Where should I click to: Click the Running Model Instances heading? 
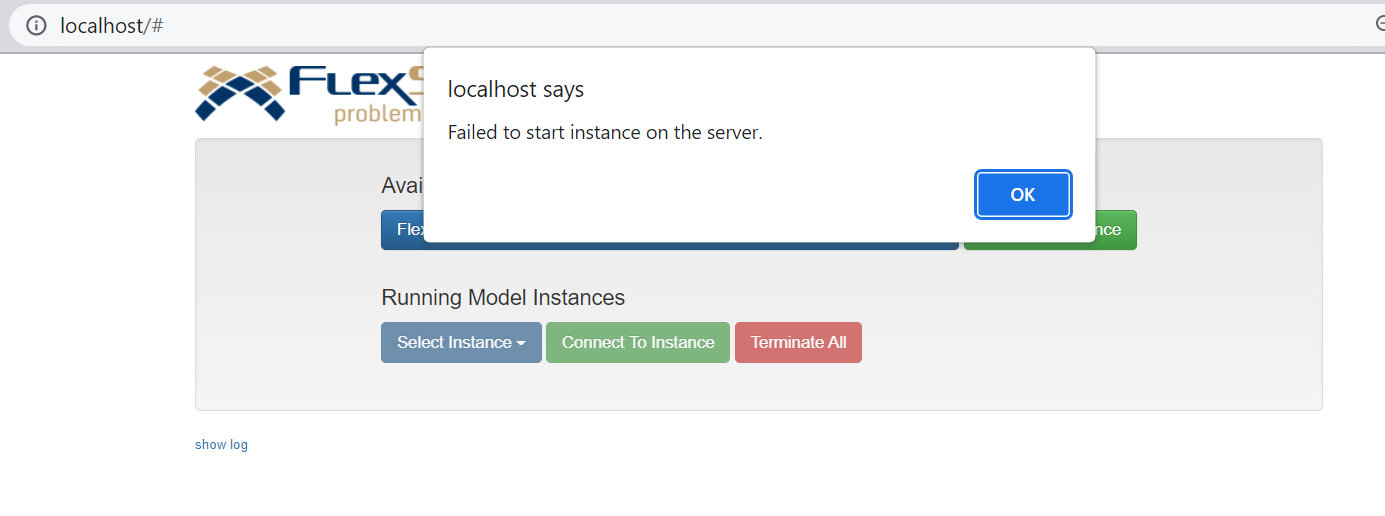503,297
